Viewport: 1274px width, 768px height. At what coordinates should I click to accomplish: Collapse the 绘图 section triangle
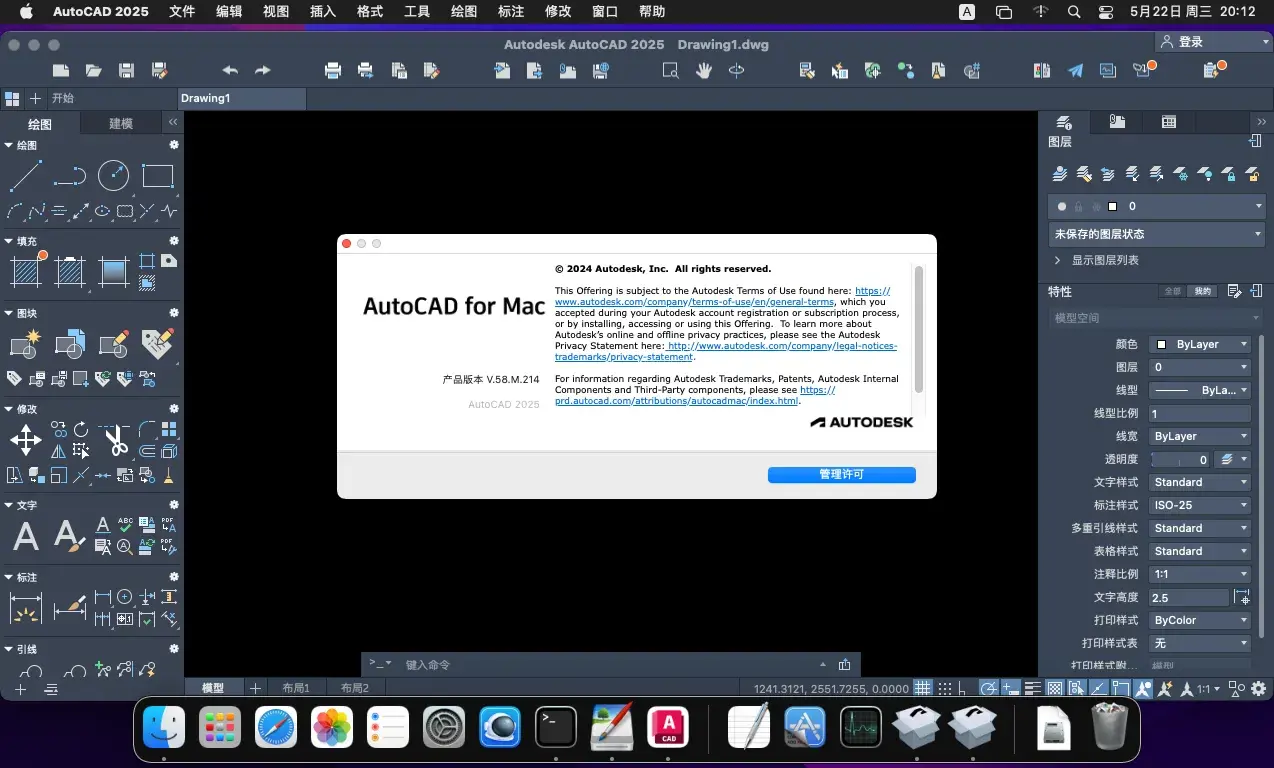(9, 145)
